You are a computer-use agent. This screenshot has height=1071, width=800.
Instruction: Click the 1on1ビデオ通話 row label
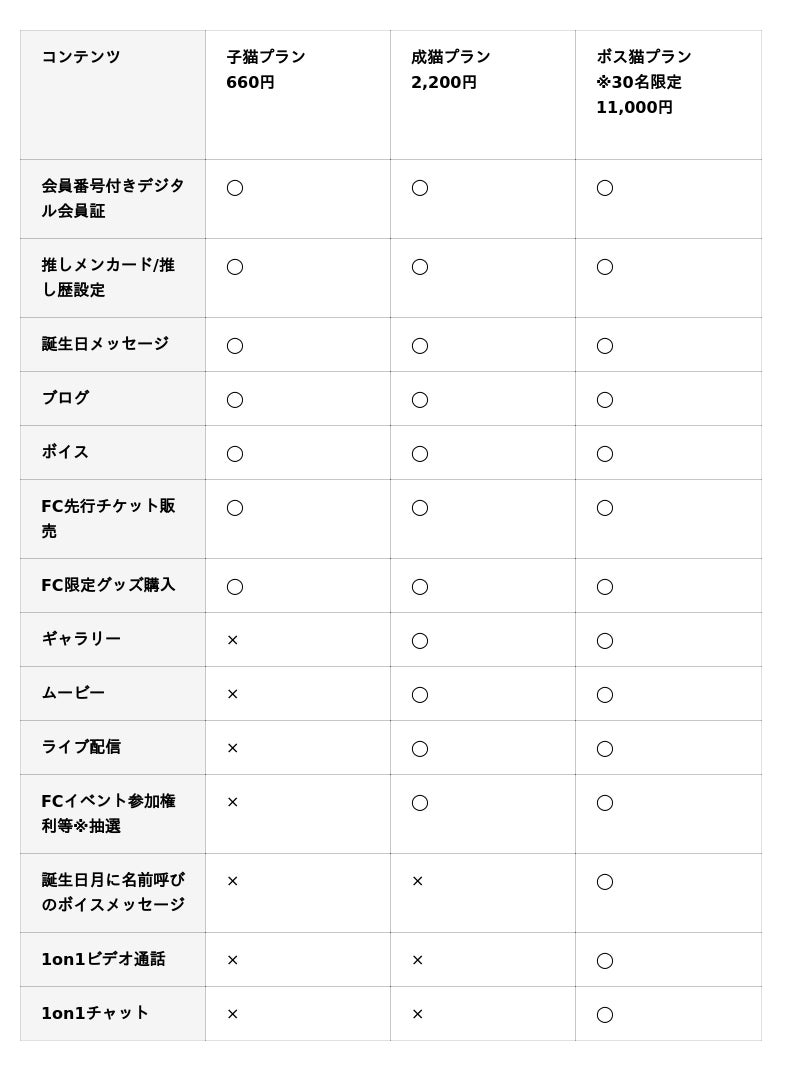click(103, 959)
